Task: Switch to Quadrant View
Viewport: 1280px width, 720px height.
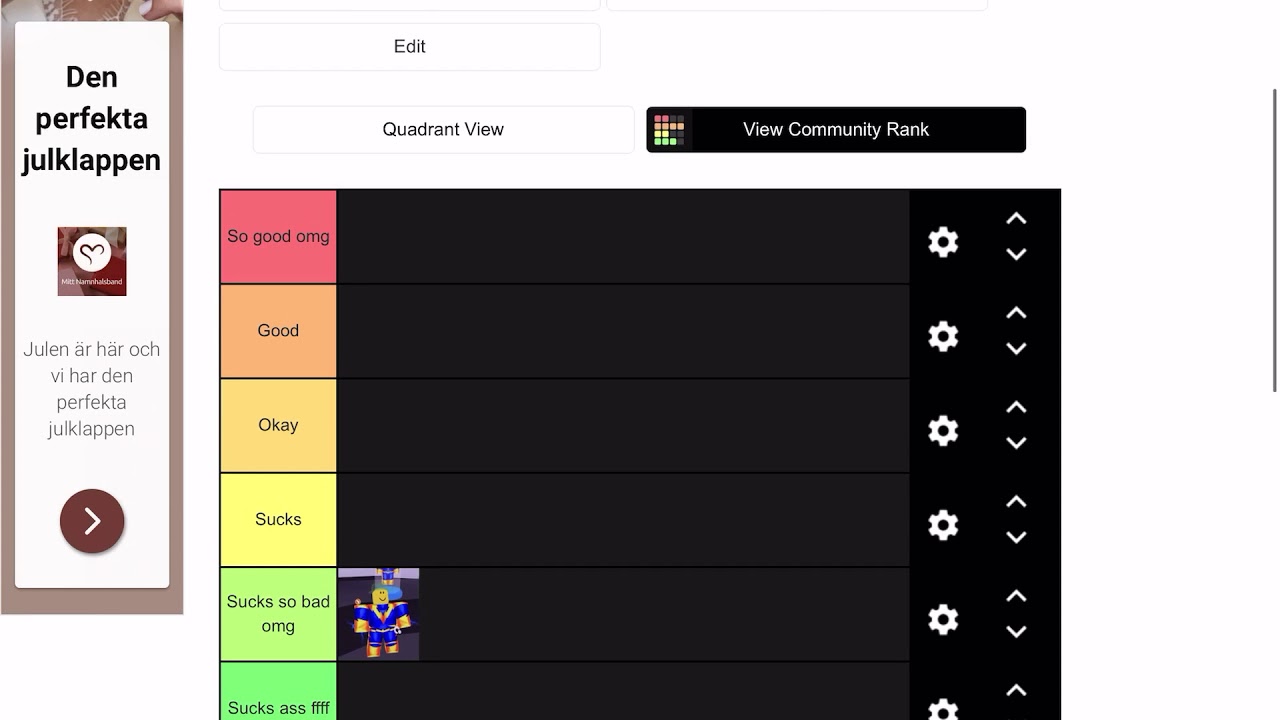Action: click(443, 130)
